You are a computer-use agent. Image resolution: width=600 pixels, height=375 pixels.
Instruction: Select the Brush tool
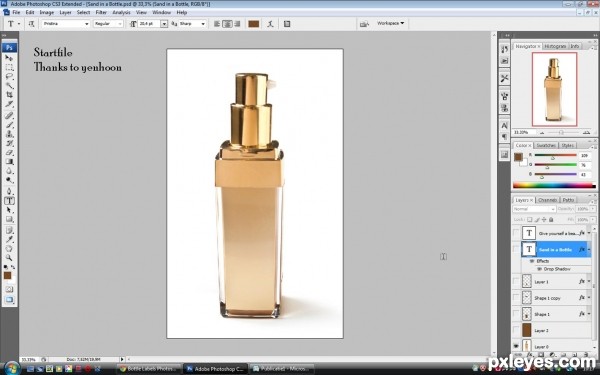pos(9,125)
